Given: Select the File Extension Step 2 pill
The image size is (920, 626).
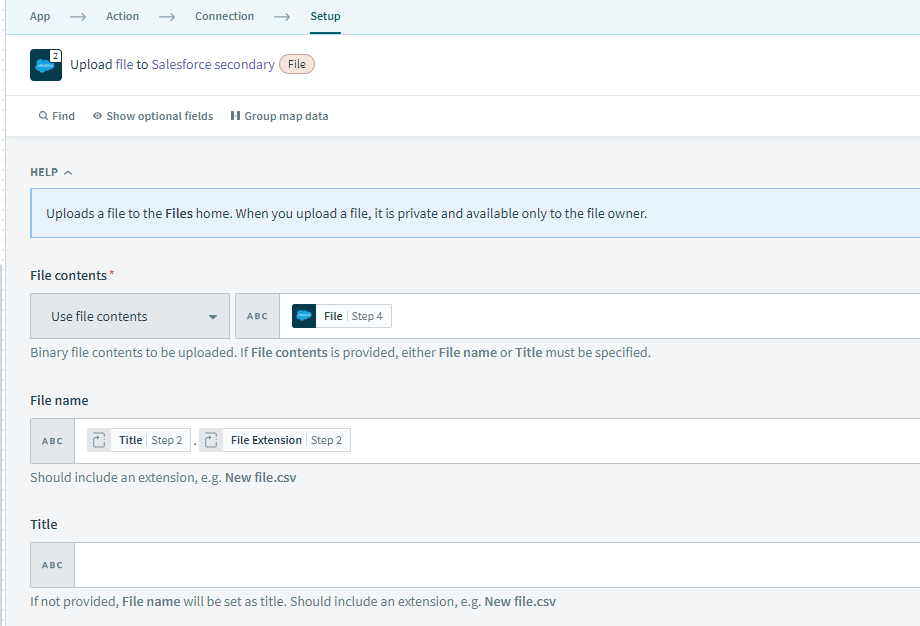Looking at the screenshot, I should [x=275, y=440].
